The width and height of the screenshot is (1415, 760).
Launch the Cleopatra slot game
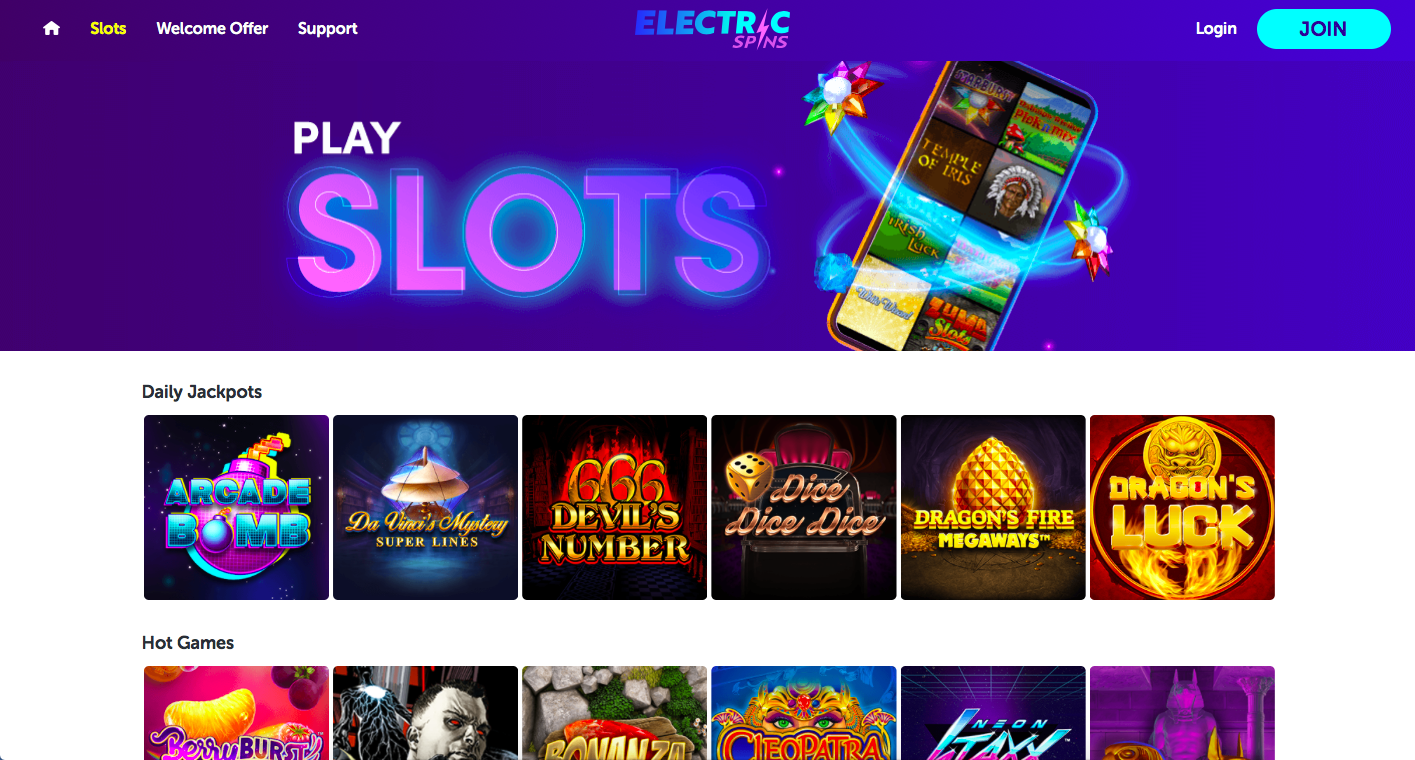pos(803,713)
